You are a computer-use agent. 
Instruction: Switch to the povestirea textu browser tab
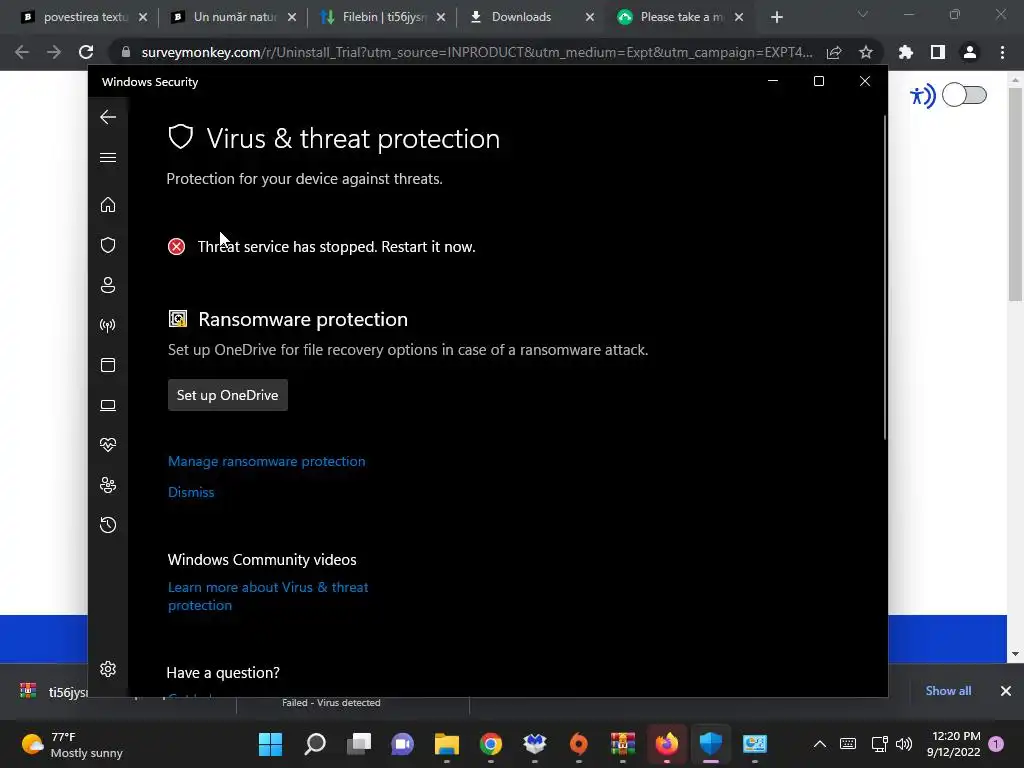(85, 17)
